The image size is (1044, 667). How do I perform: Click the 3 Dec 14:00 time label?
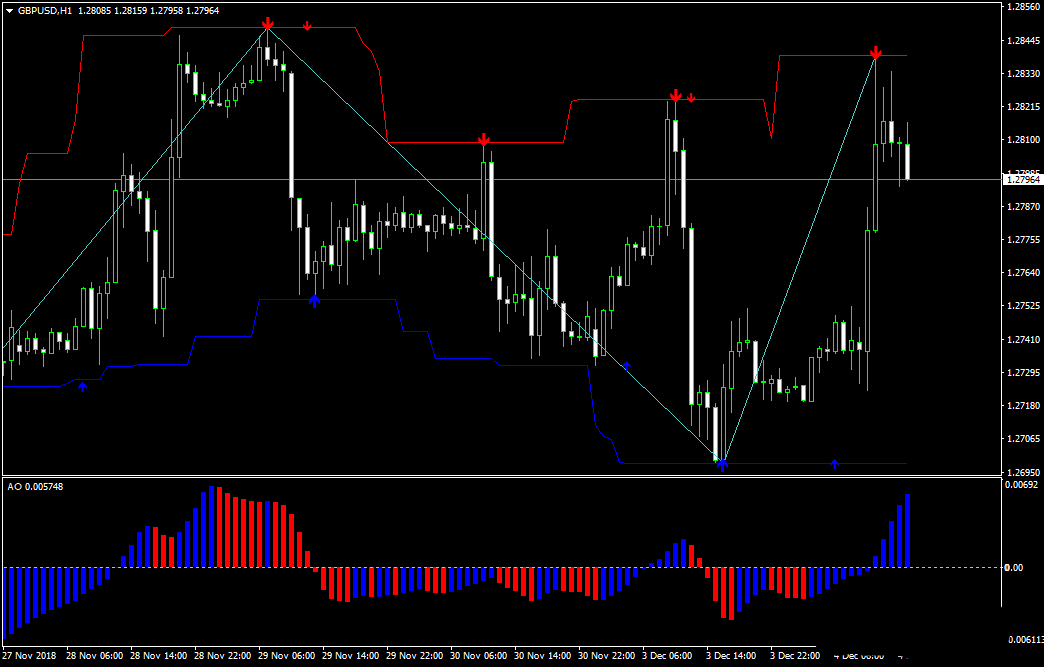tap(731, 657)
